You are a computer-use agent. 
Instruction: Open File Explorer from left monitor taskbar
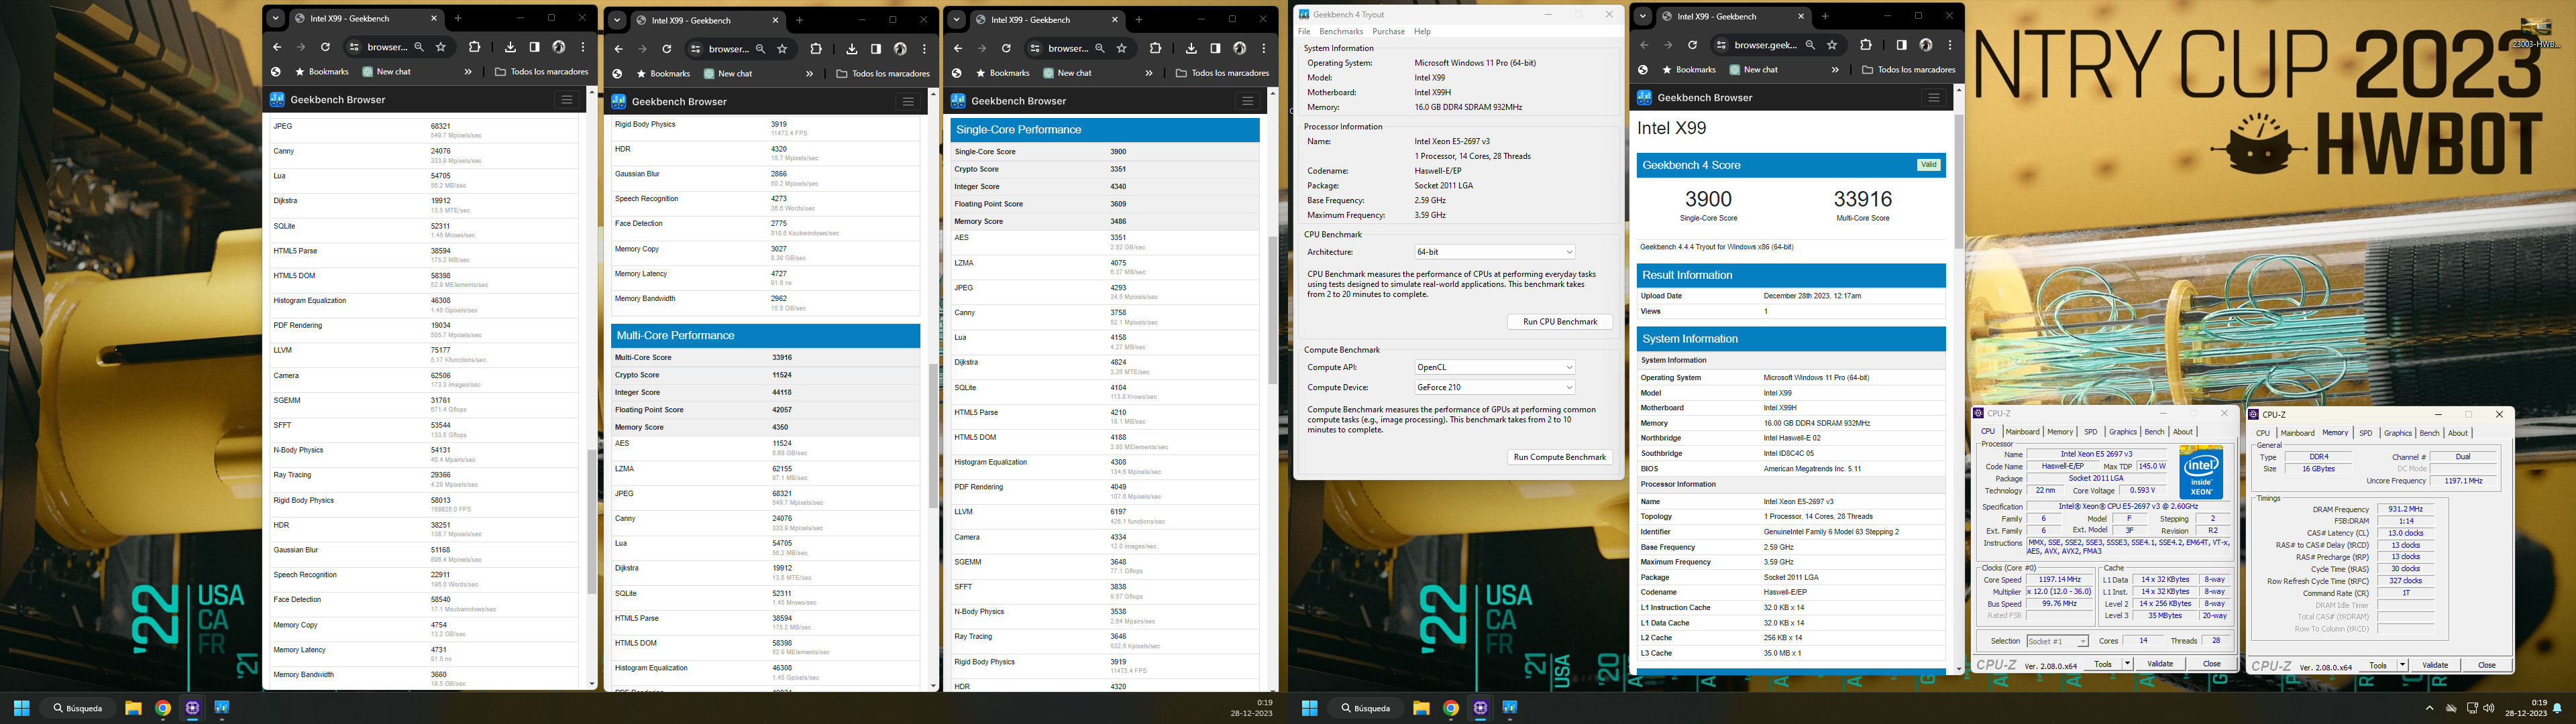[132, 708]
